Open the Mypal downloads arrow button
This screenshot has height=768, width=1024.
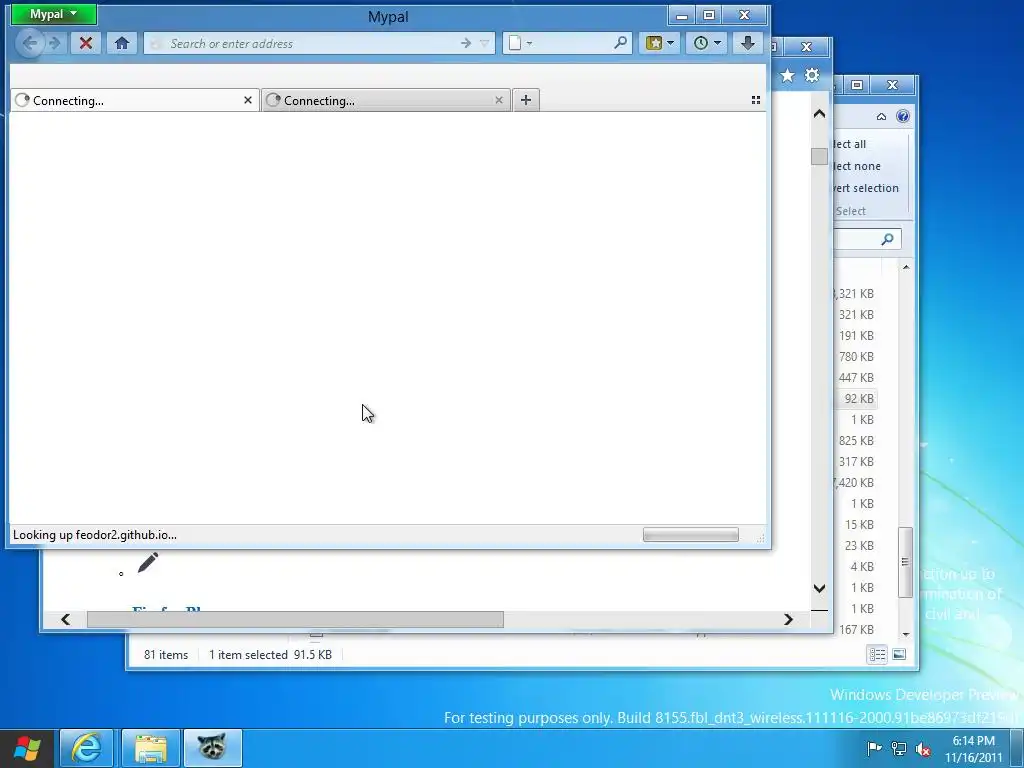748,44
